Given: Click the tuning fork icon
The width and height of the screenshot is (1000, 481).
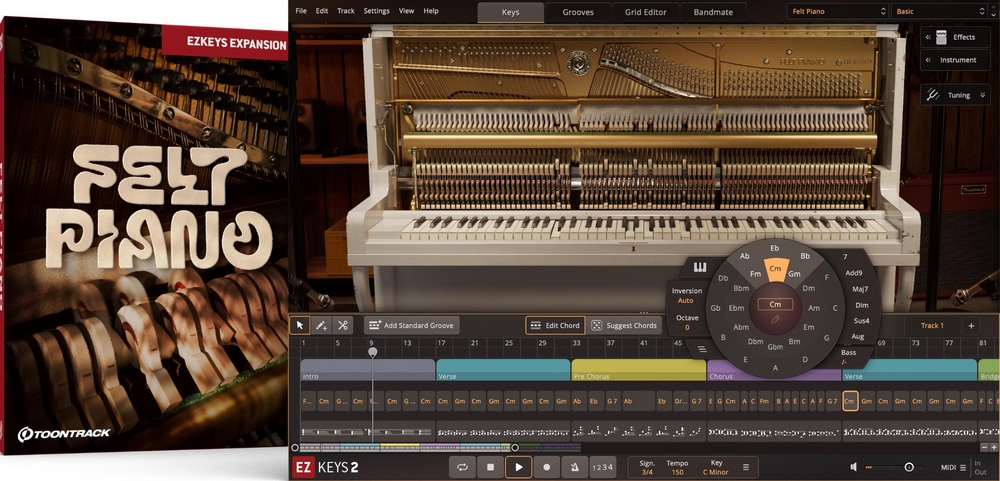Looking at the screenshot, I should [x=933, y=95].
